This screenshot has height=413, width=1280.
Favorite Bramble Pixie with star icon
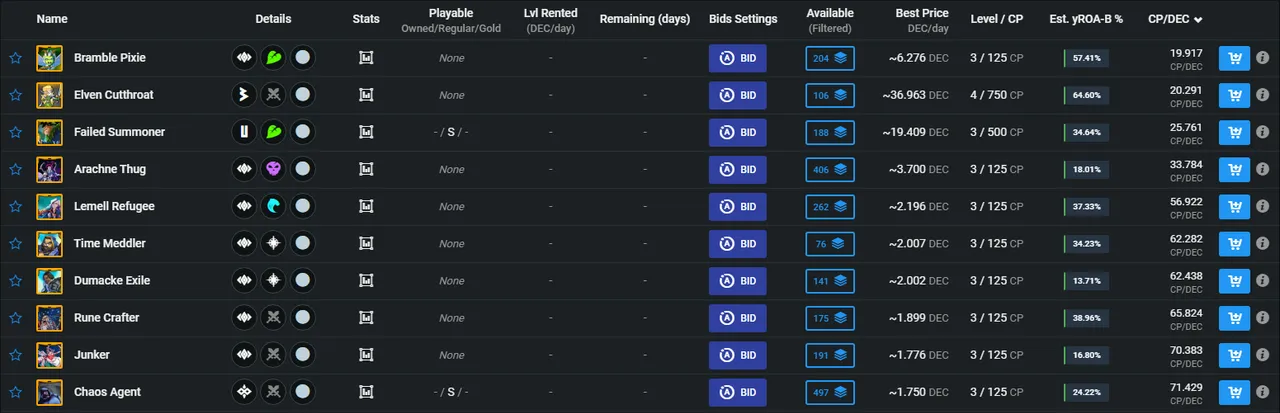(15, 58)
